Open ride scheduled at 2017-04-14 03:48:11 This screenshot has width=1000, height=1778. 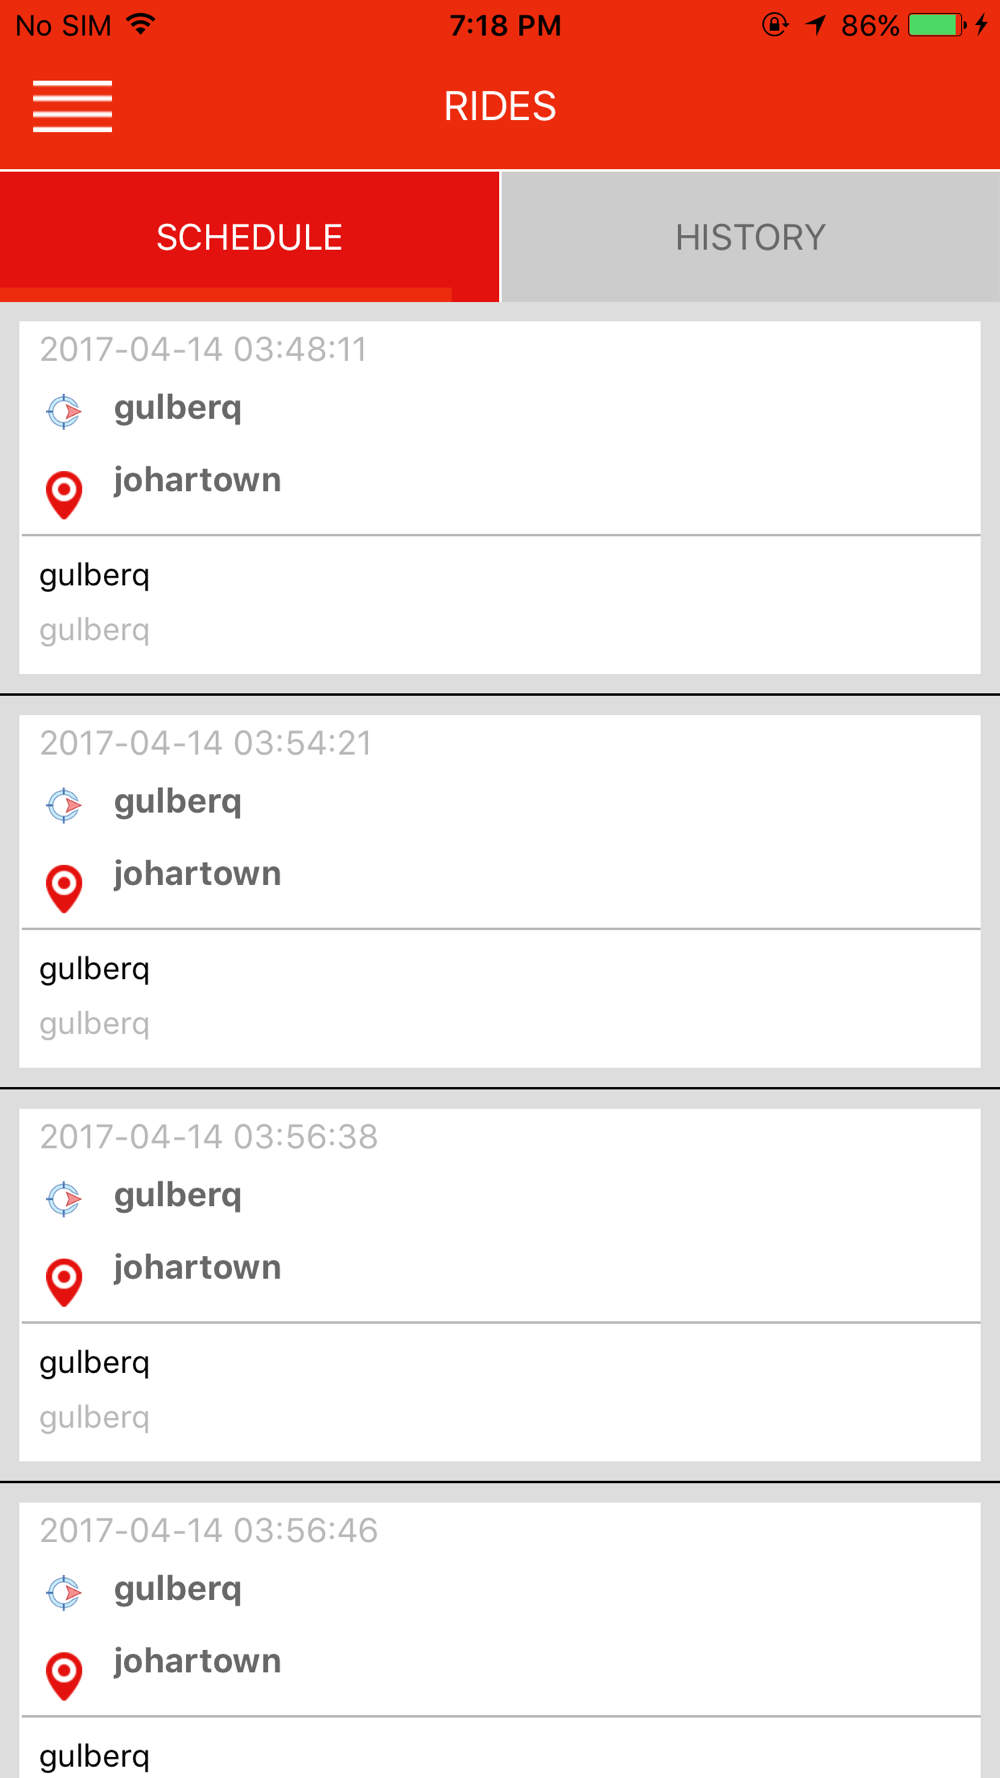(x=500, y=498)
